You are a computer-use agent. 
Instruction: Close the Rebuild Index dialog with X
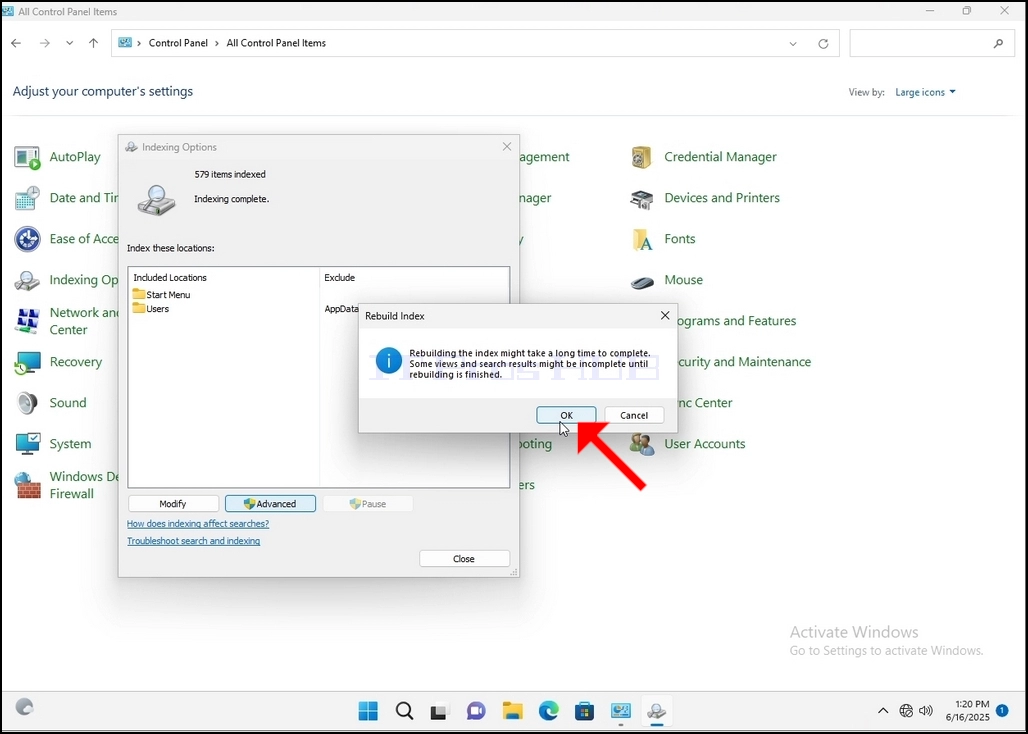(665, 315)
